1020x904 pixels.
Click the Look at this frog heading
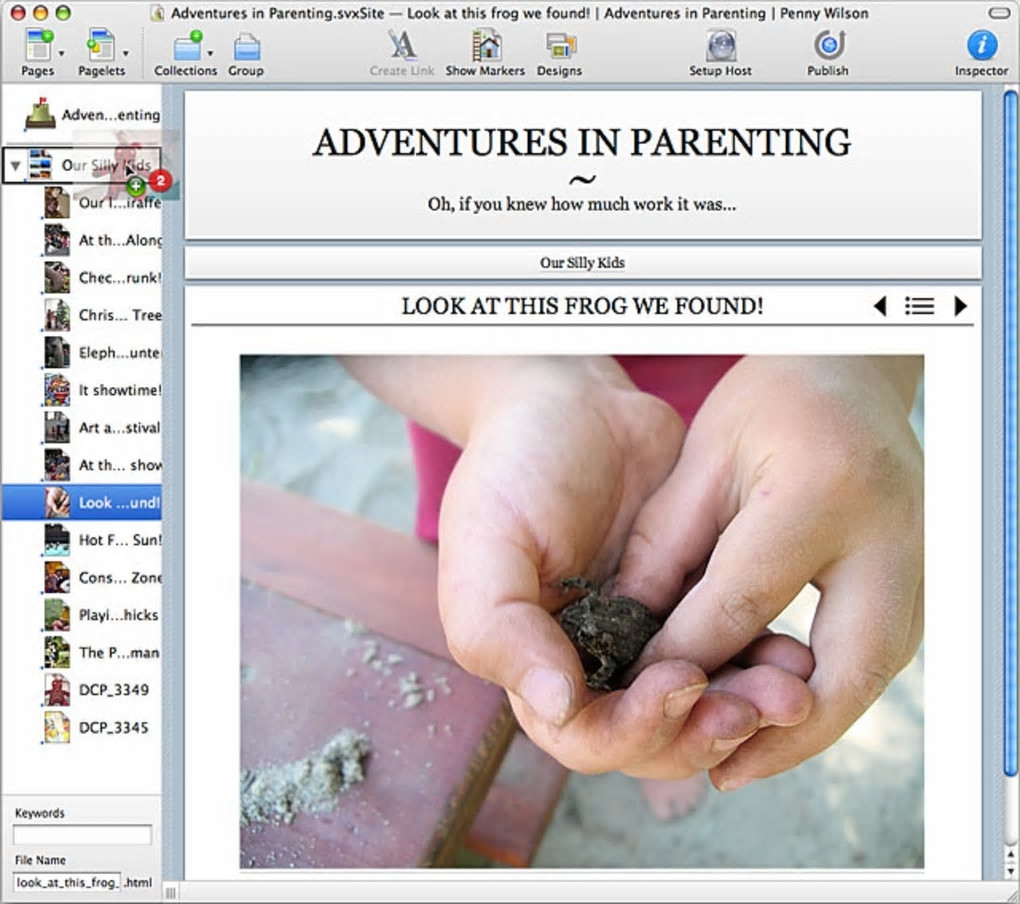pos(582,306)
